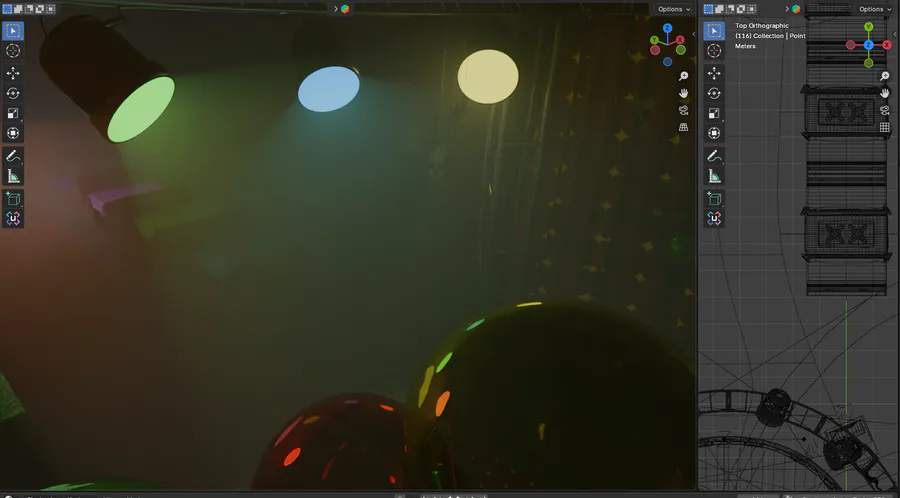
Task: Open the Options dropdown in left viewport
Action: pos(674,9)
